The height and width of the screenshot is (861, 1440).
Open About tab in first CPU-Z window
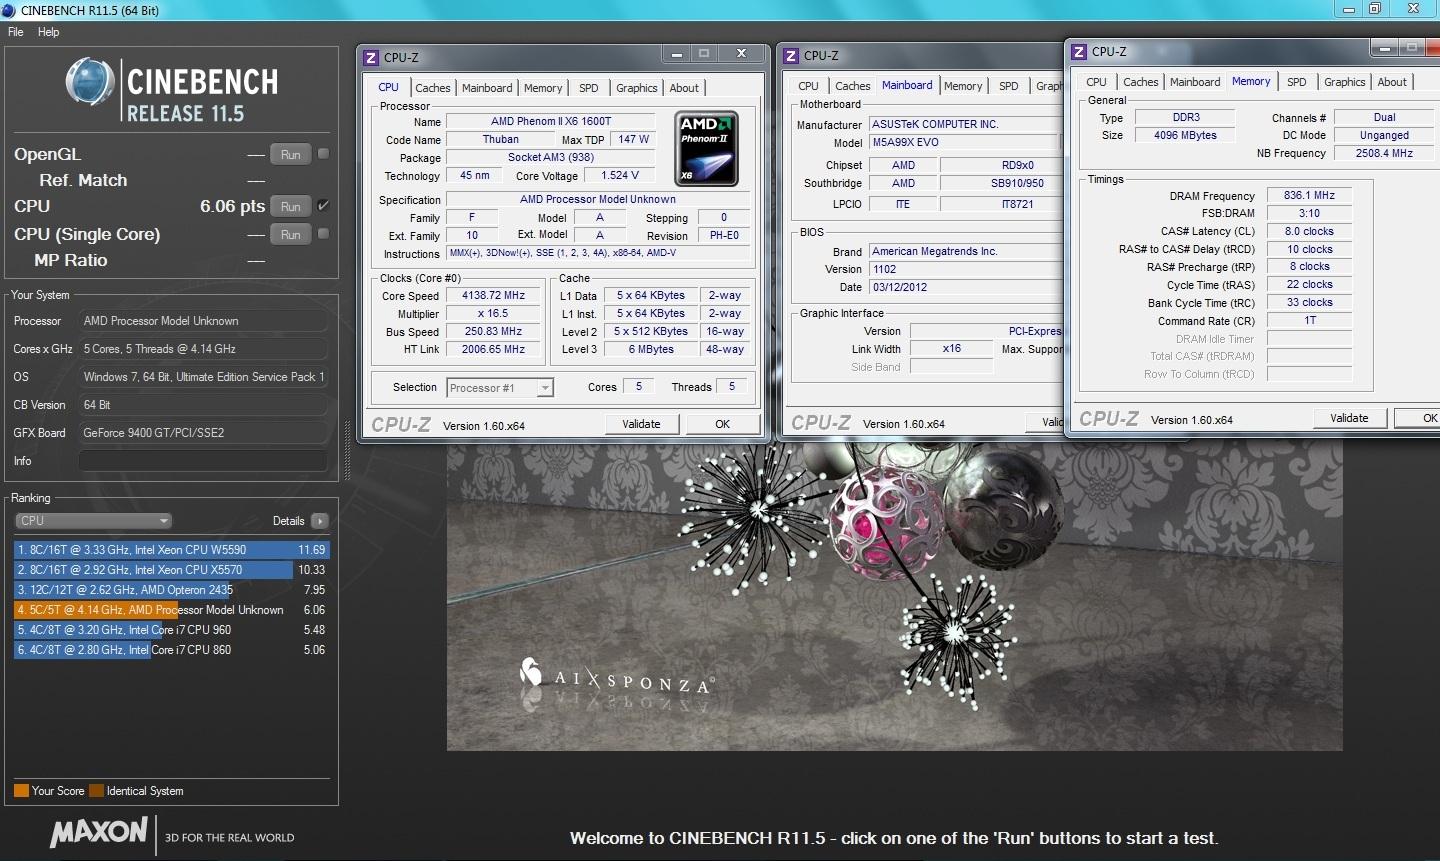coord(684,88)
